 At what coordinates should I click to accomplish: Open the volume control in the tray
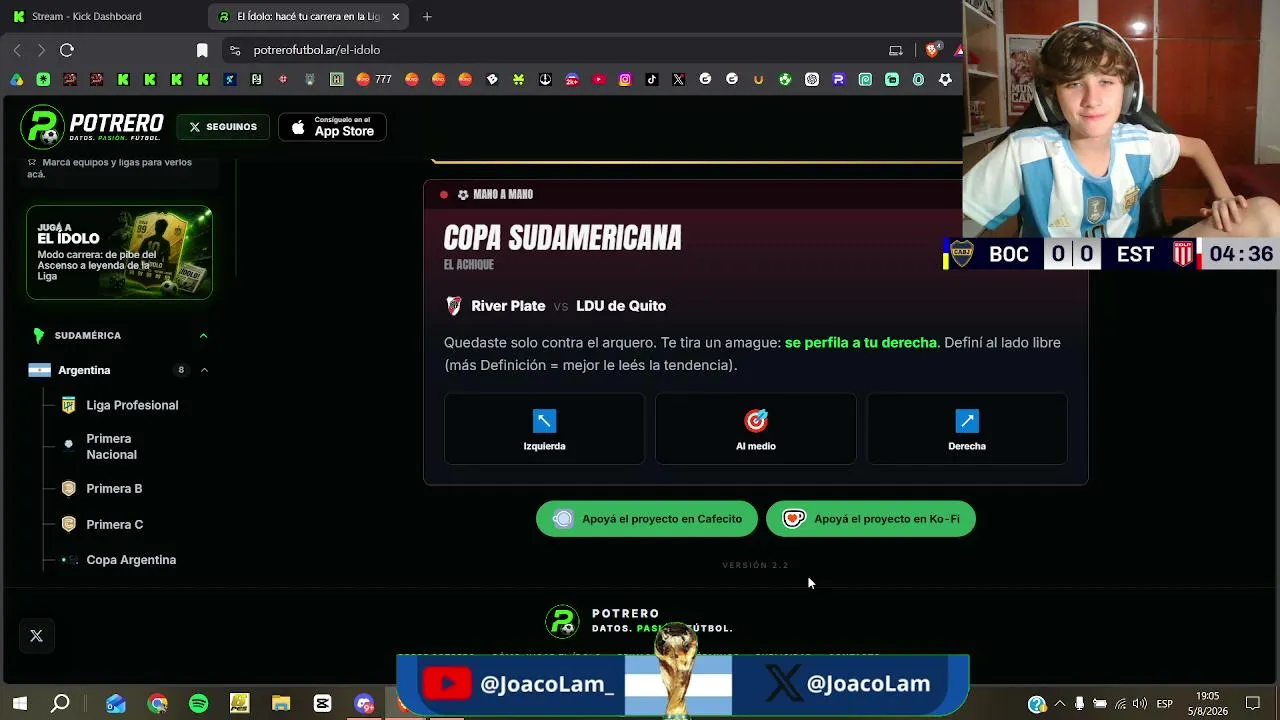[x=1140, y=704]
